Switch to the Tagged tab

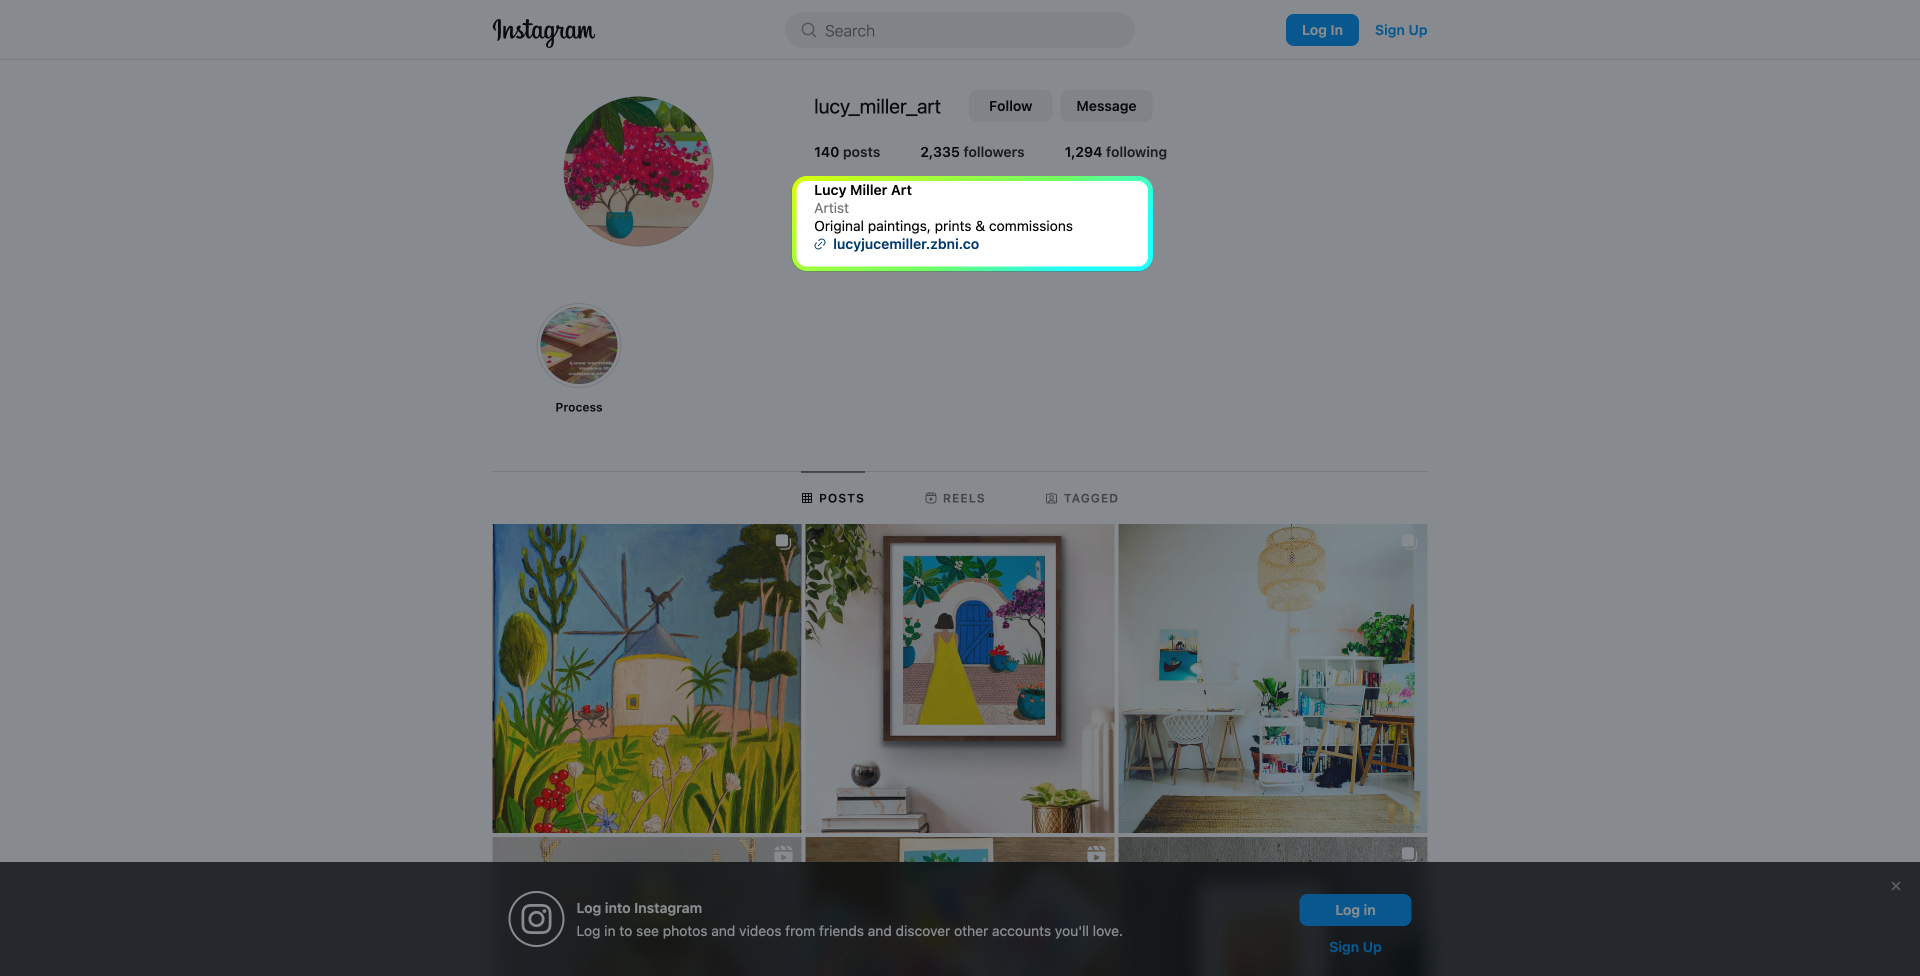(1082, 498)
